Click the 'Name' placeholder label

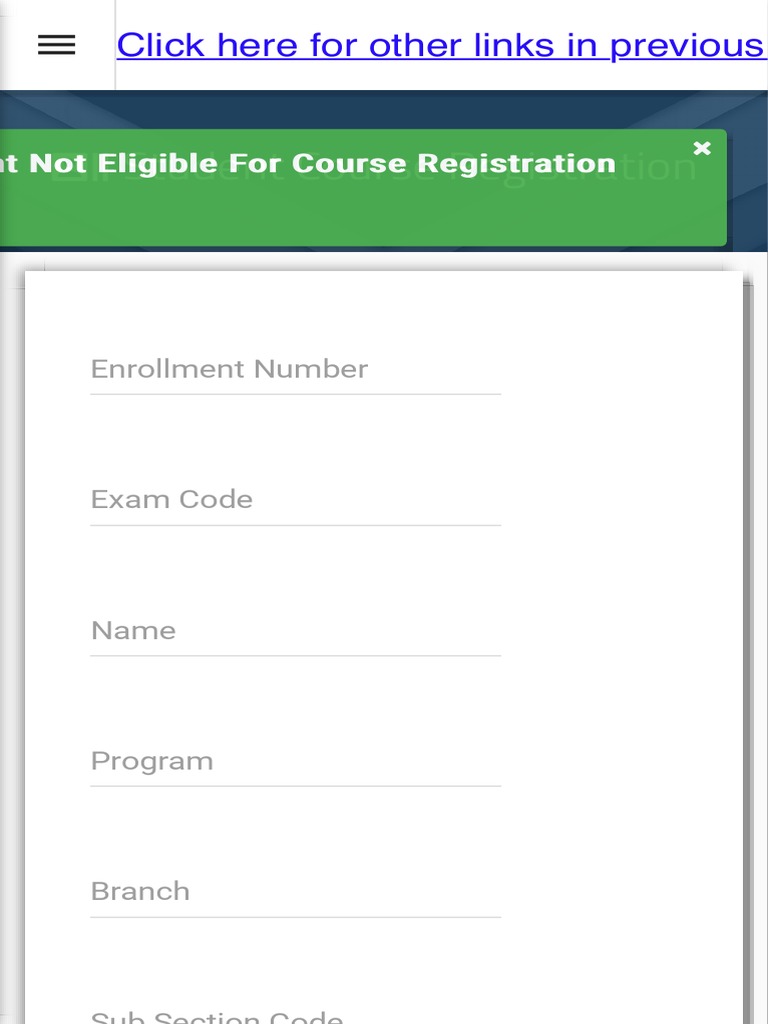133,630
